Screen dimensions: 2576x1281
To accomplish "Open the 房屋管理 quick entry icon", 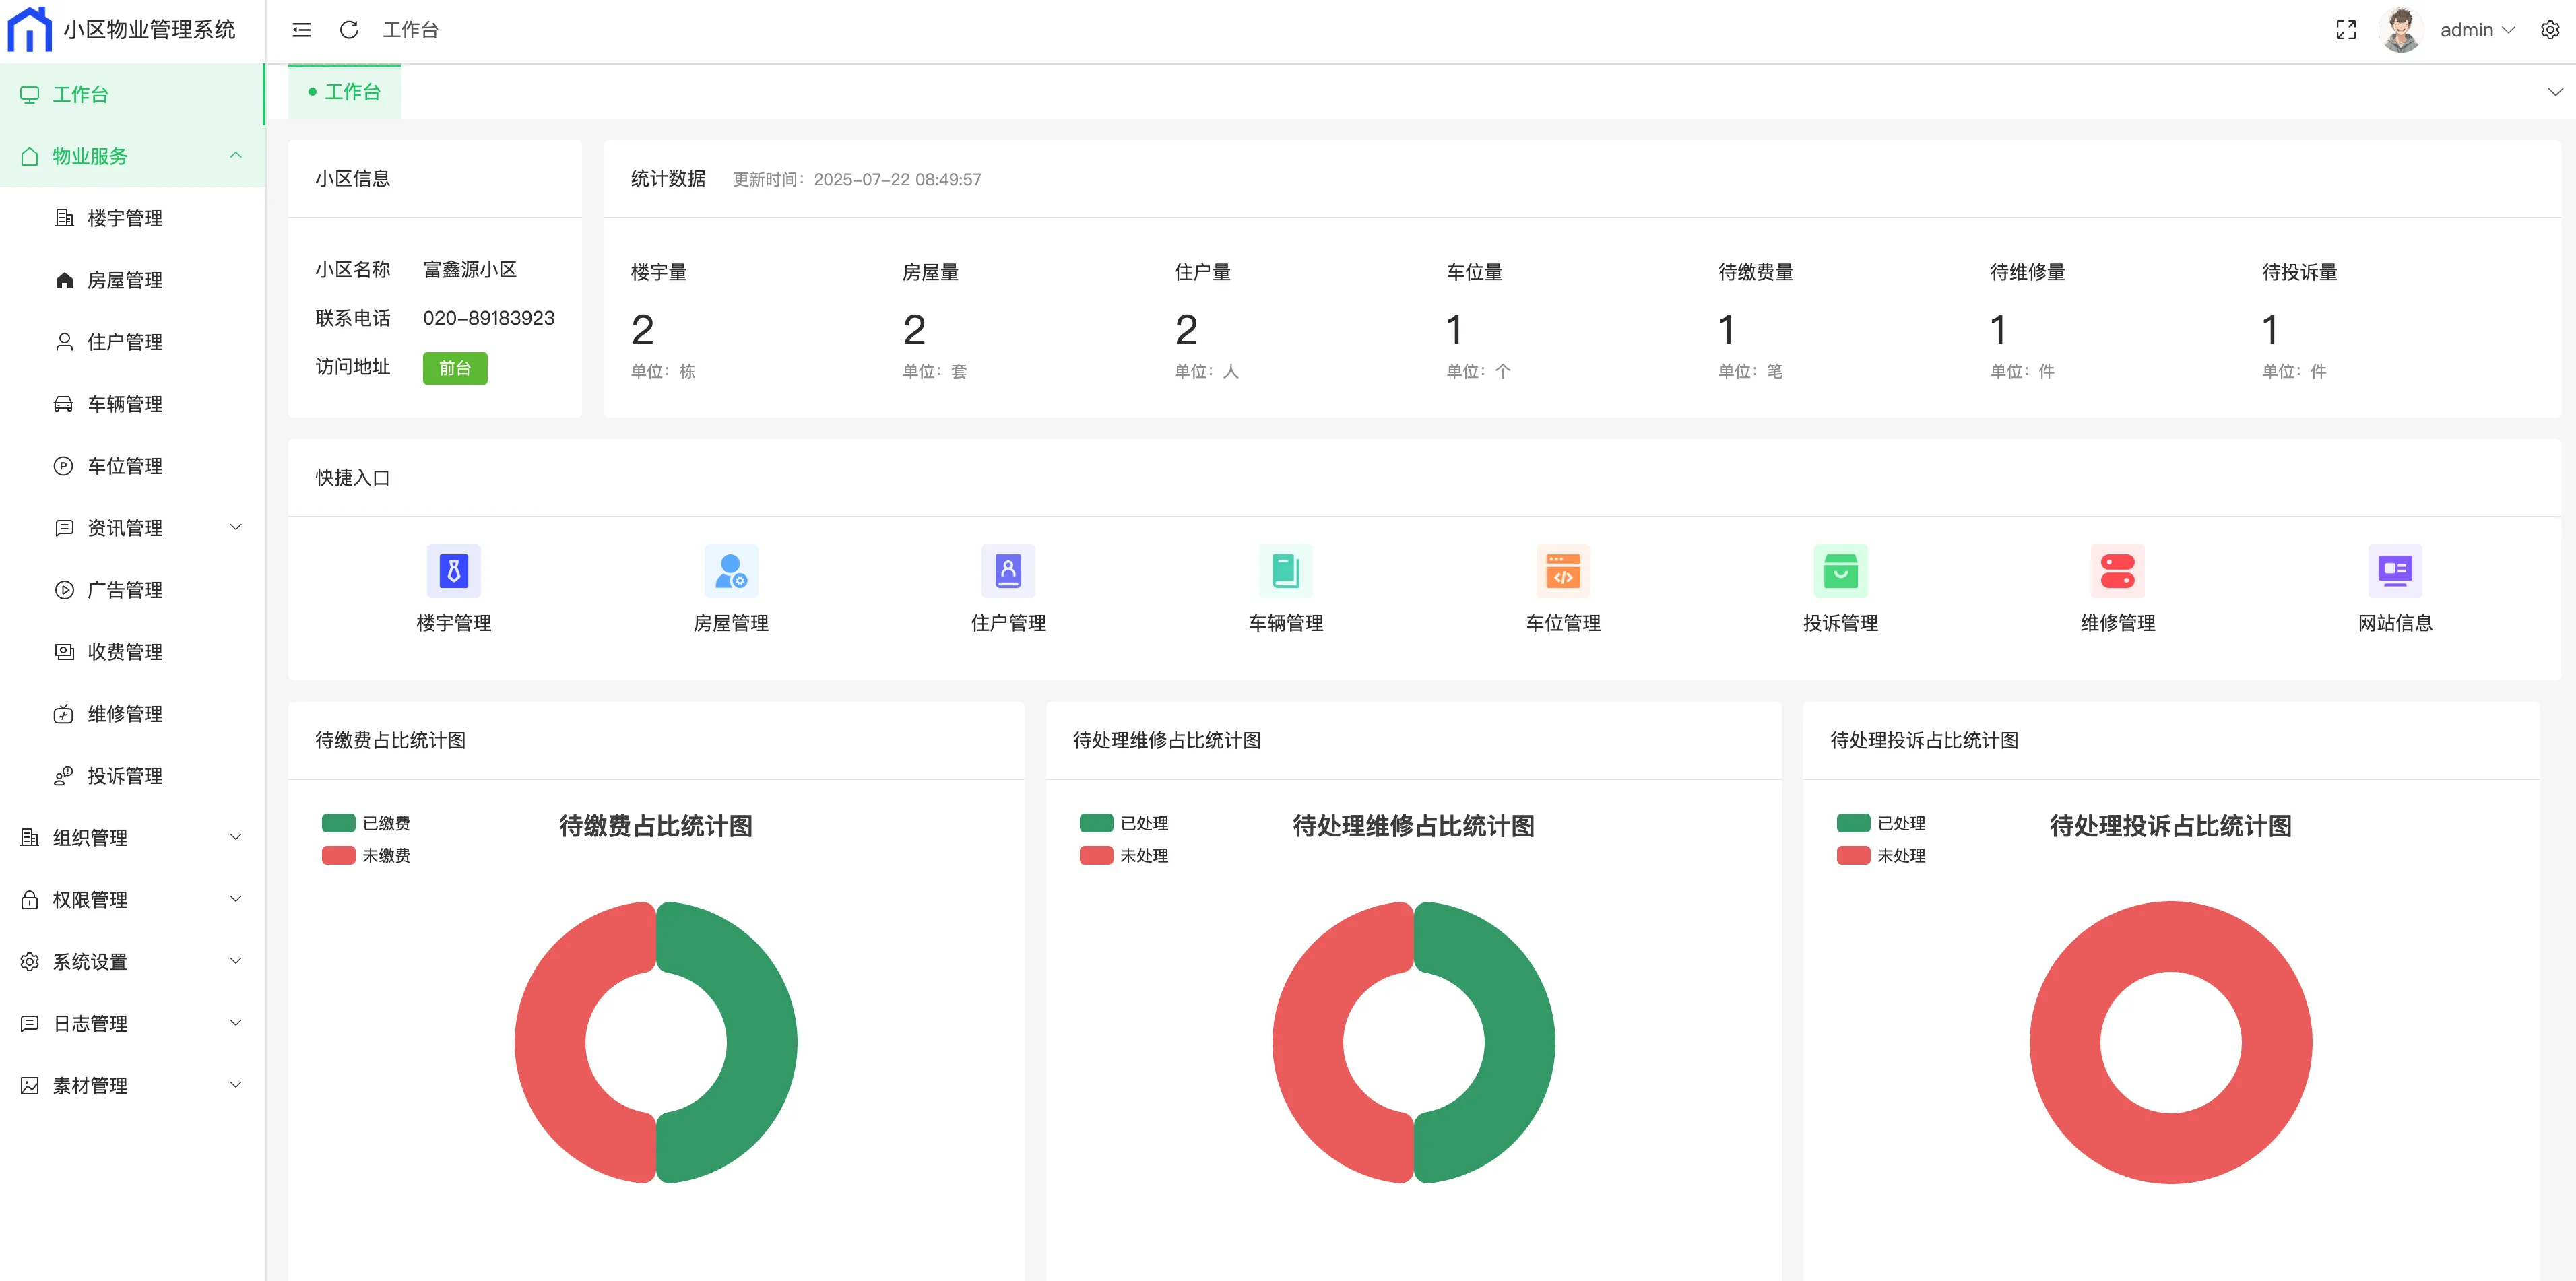I will (x=730, y=571).
